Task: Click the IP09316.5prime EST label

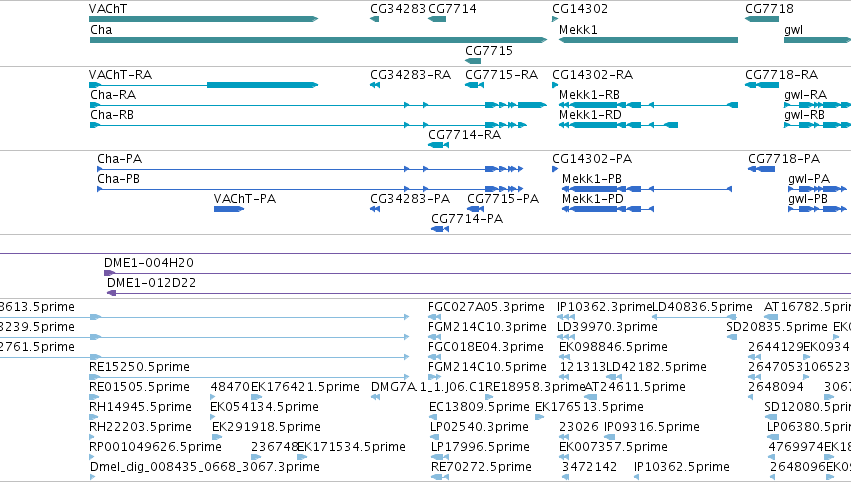Action: pyautogui.click(x=652, y=427)
